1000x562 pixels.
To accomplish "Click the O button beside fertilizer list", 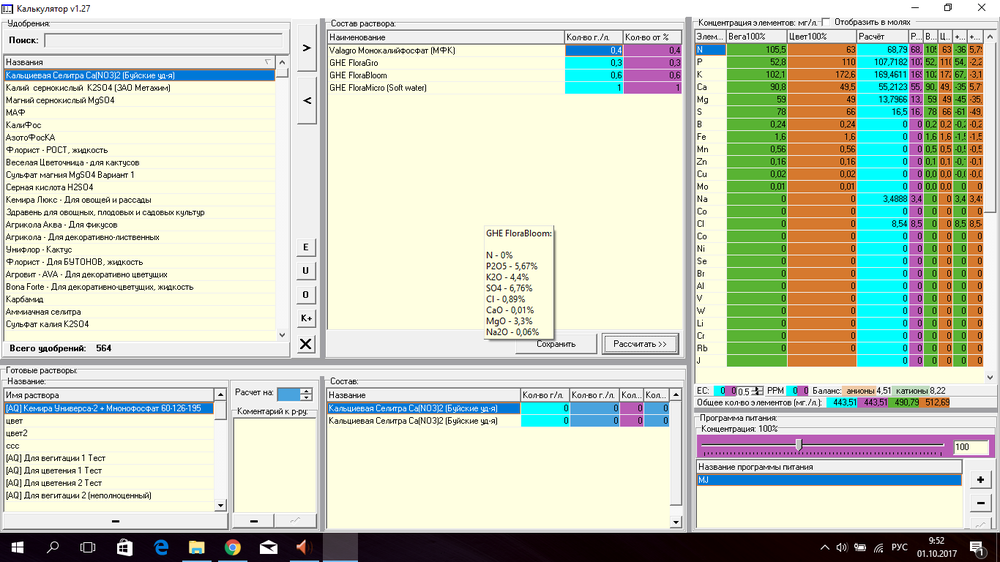I will [x=305, y=295].
